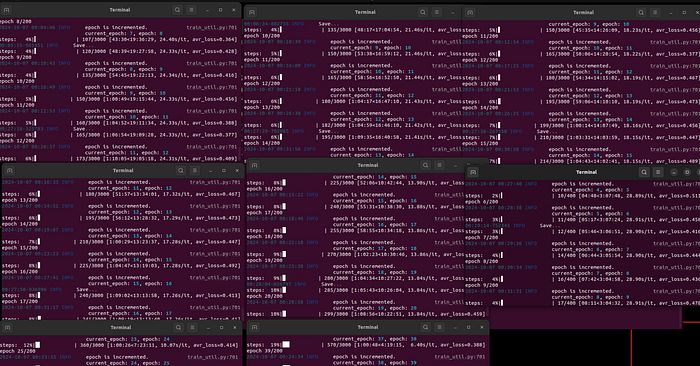Image resolution: width=700 pixels, height=366 pixels.
Task: Open new tab in terminal showing epoch 8/200
Action: (7, 10)
